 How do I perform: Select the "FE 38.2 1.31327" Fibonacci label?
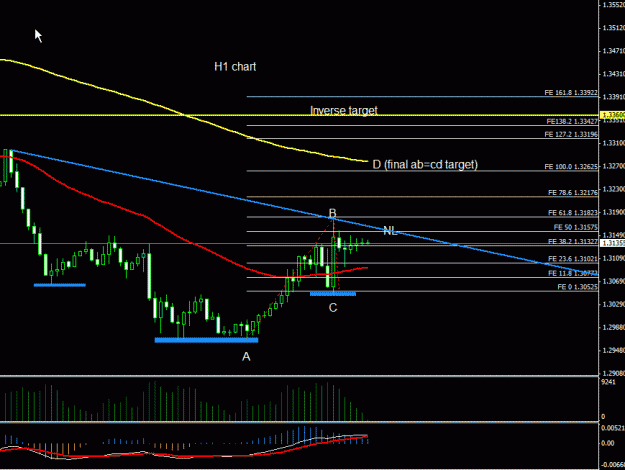573,242
